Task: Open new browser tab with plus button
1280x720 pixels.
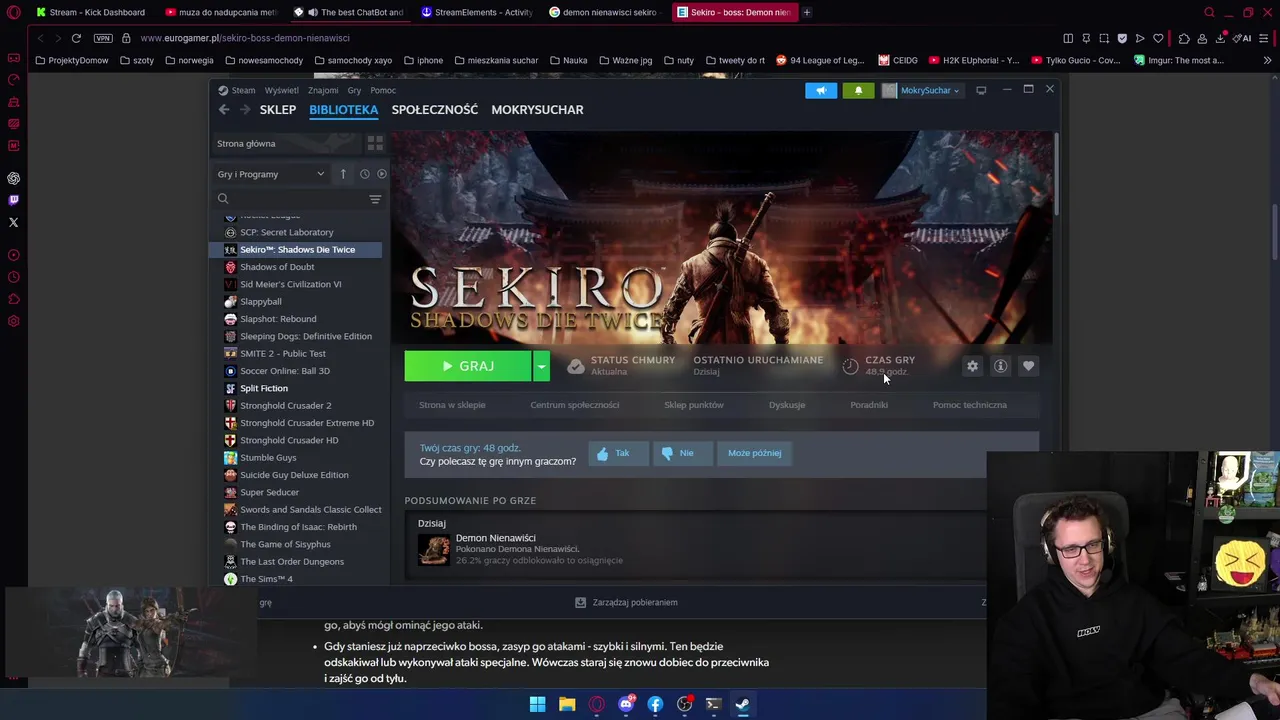Action: [807, 12]
